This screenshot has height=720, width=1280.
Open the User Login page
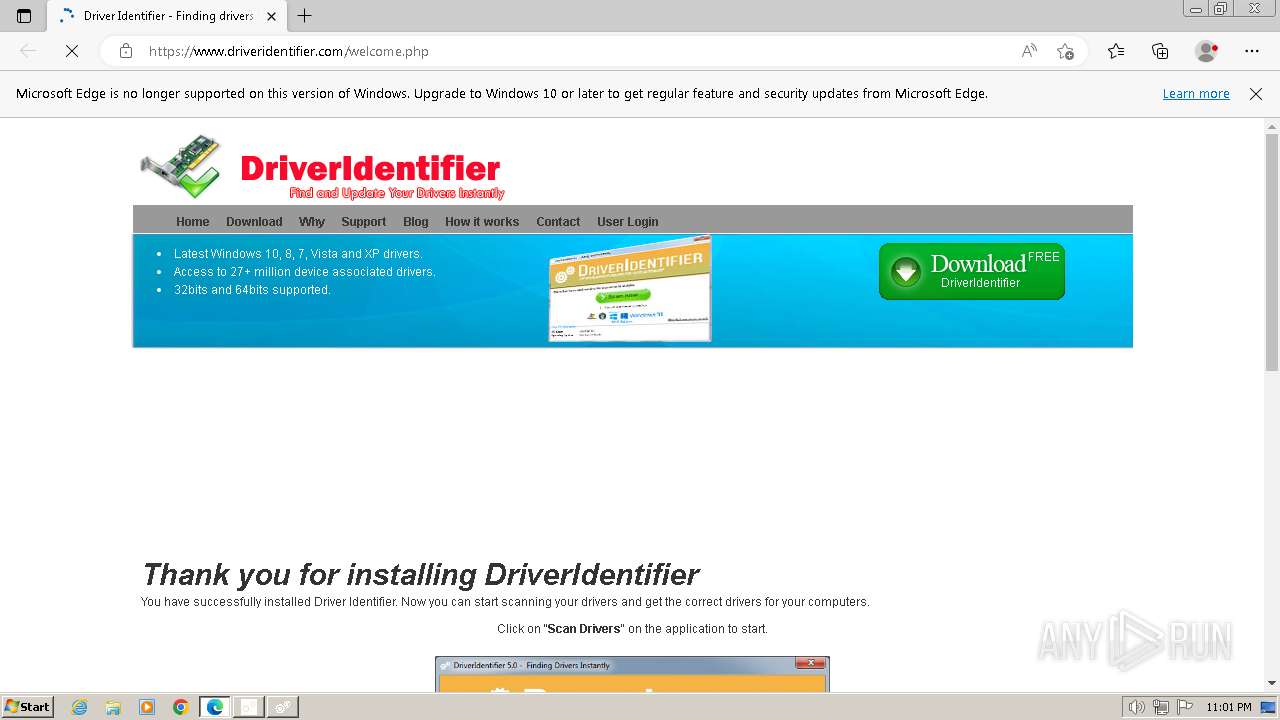(628, 222)
